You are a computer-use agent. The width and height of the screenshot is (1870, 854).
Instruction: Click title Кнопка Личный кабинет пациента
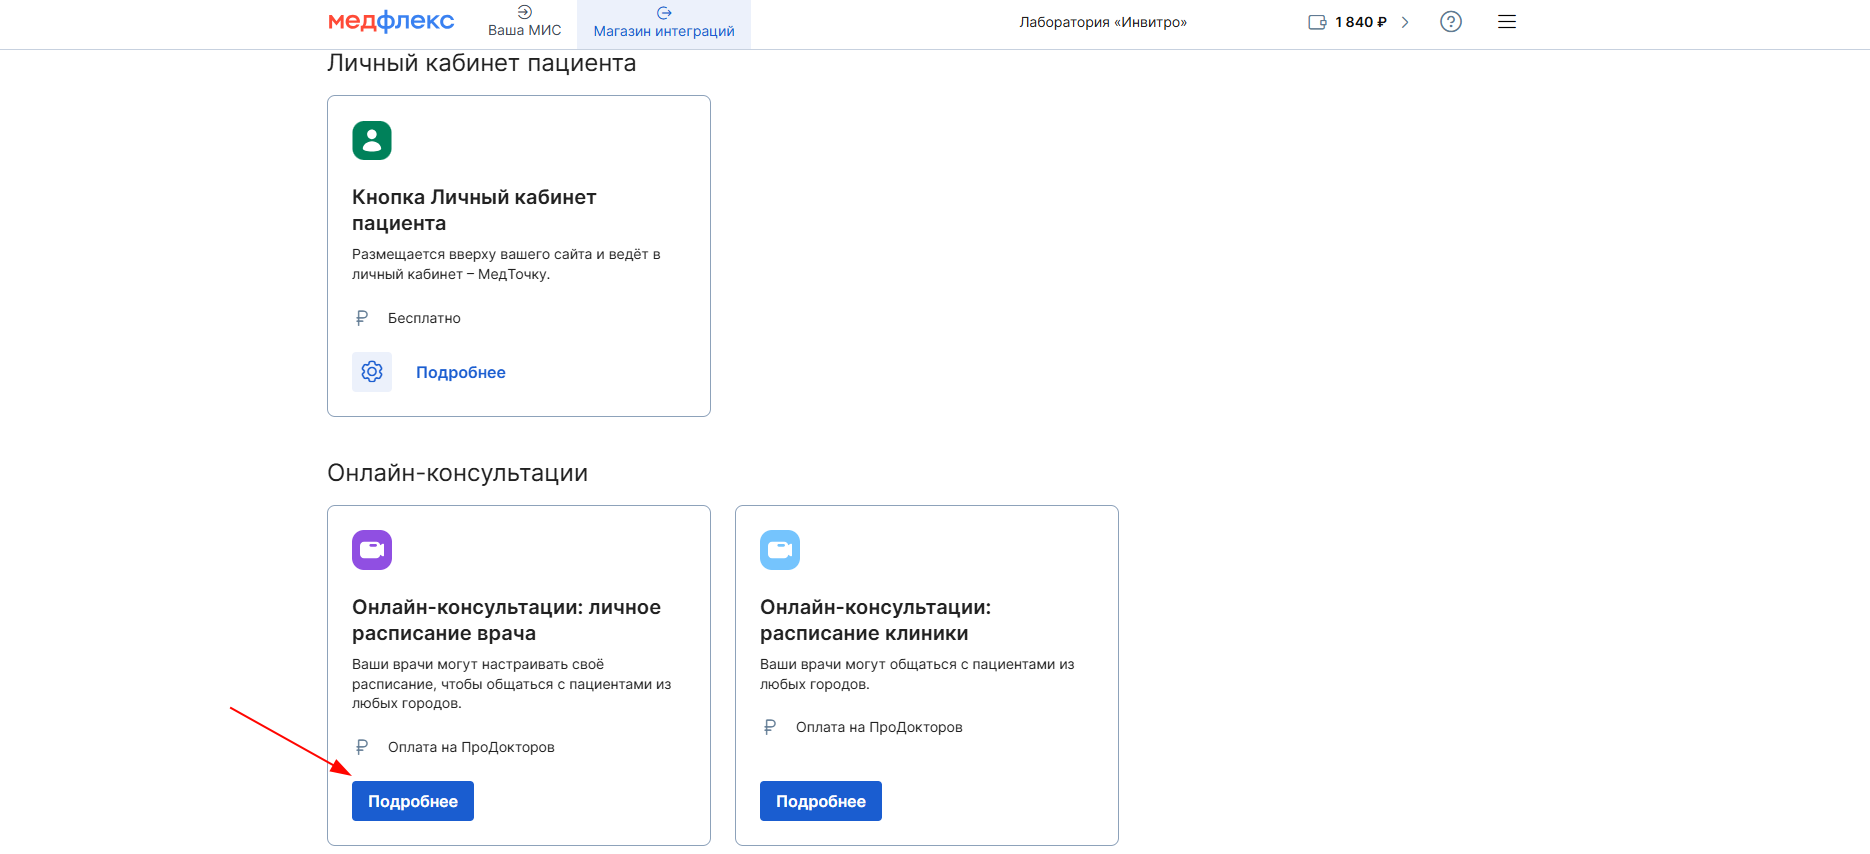(474, 210)
